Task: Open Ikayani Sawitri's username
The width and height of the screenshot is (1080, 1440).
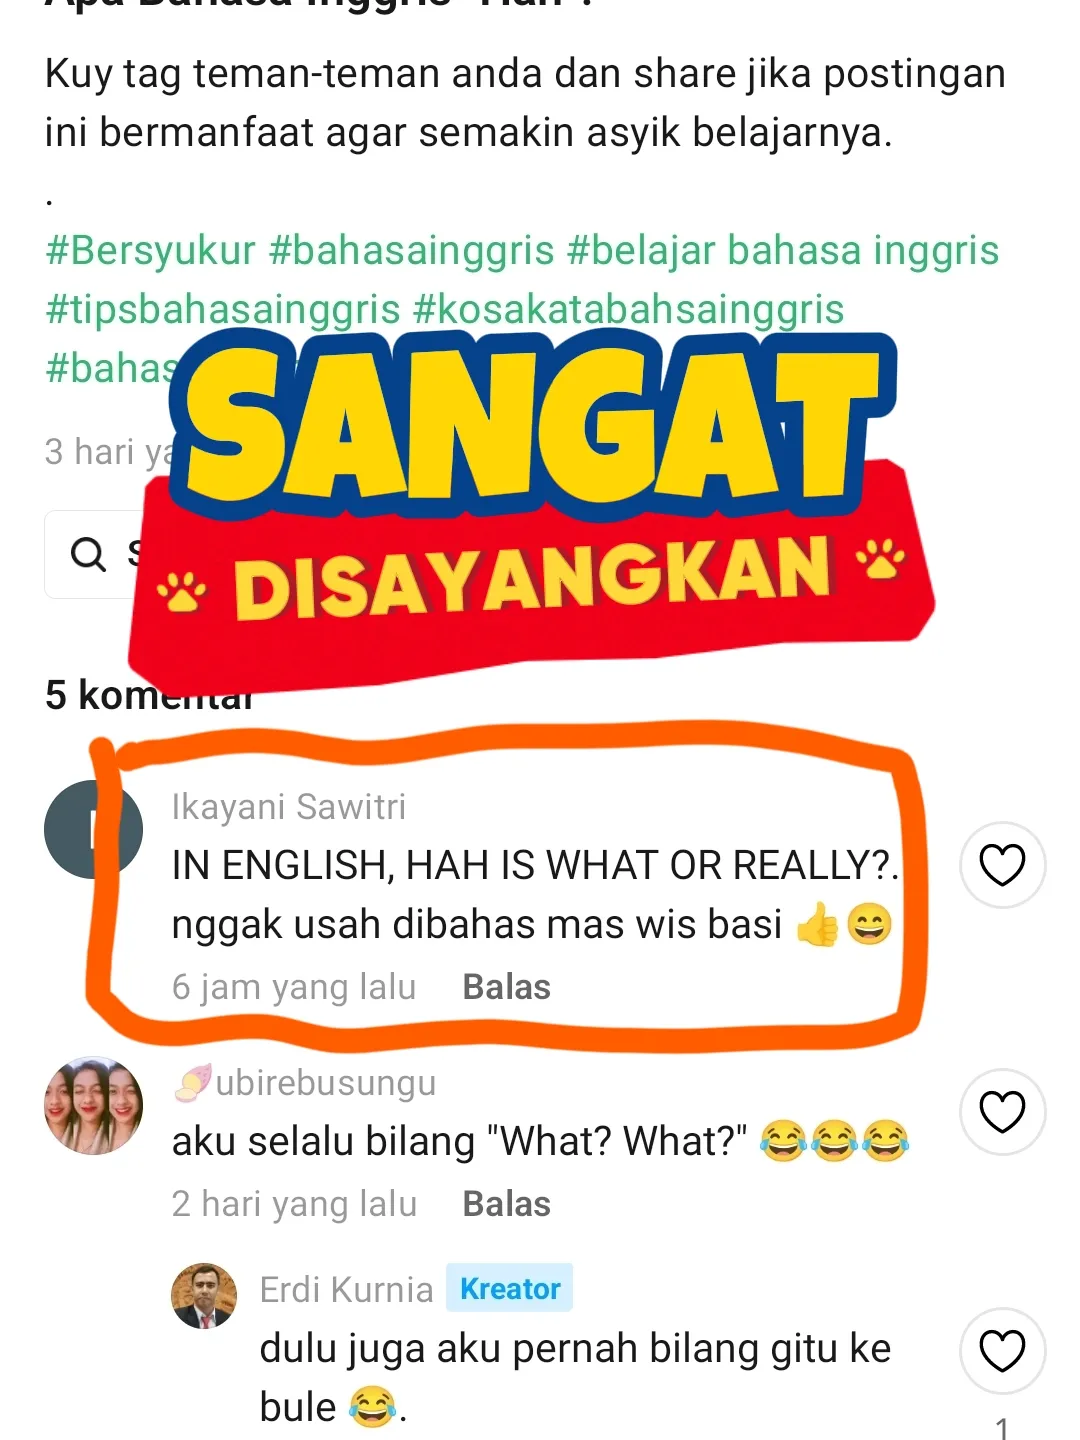Action: pyautogui.click(x=289, y=806)
